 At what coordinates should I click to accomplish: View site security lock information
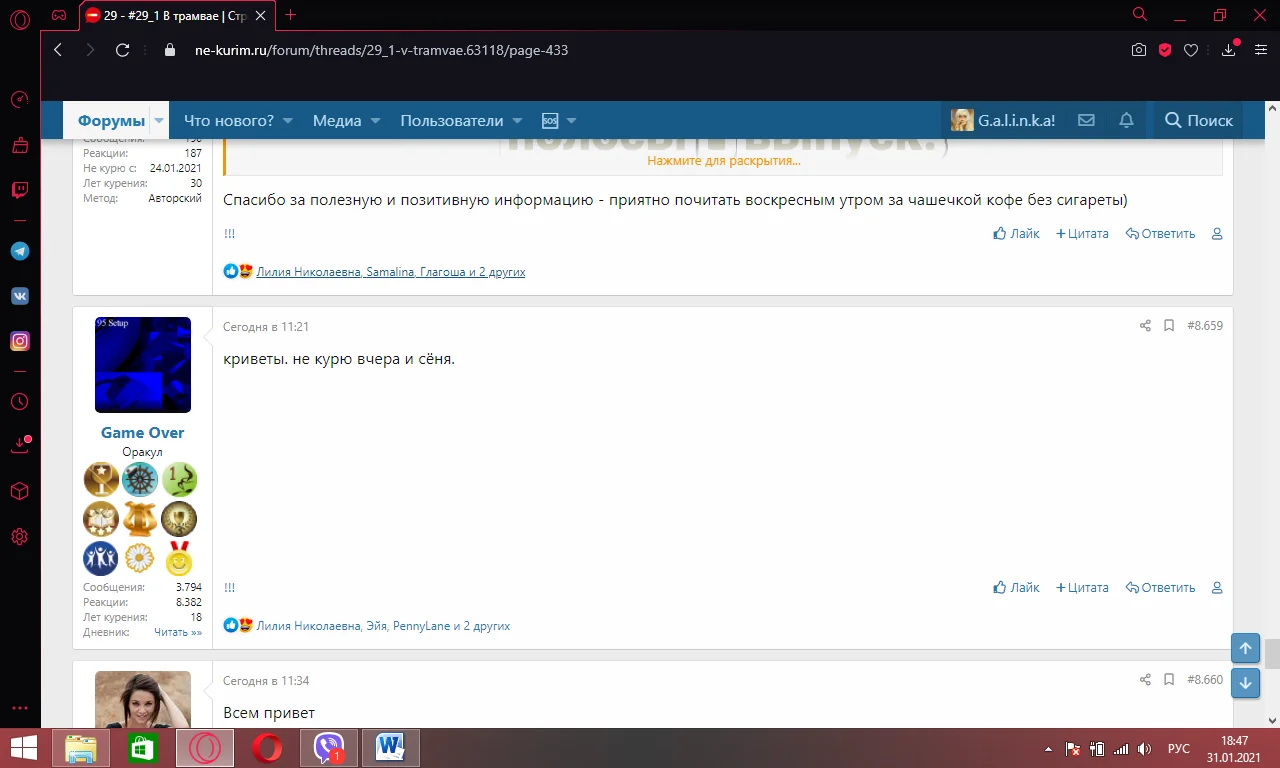[x=169, y=50]
